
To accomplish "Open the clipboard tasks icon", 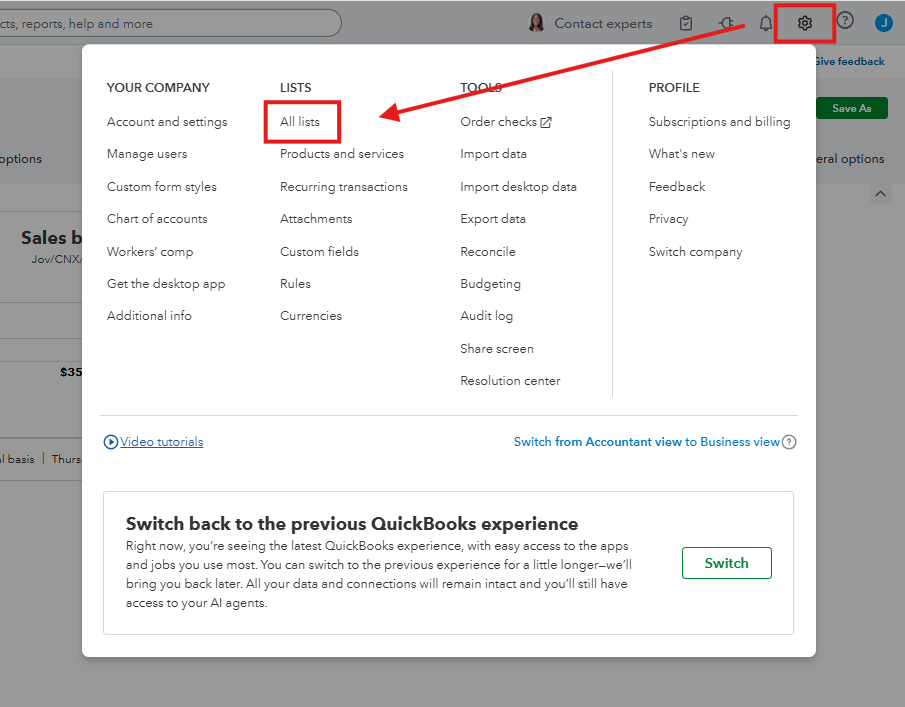I will (686, 23).
